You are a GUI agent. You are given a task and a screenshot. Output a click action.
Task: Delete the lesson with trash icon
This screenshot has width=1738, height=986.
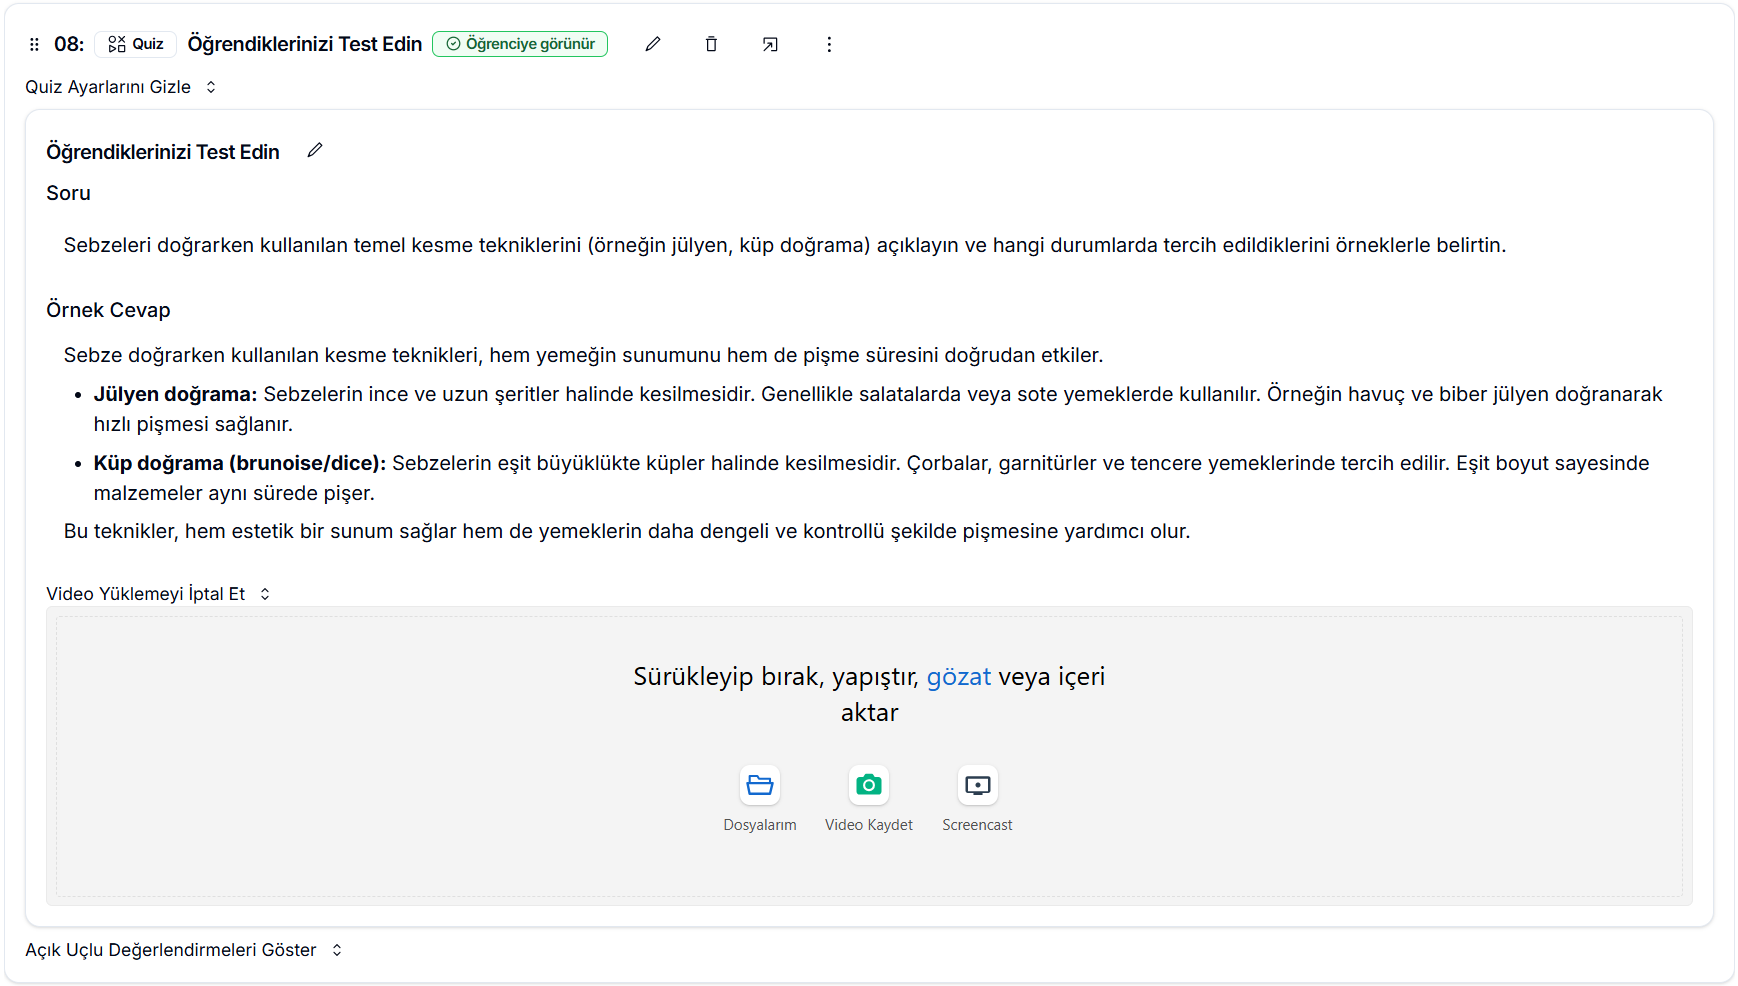[x=711, y=44]
